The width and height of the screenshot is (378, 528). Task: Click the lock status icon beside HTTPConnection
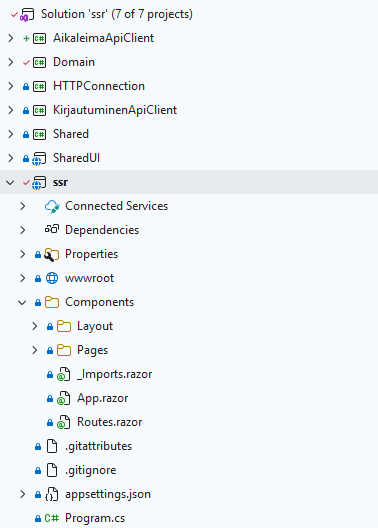click(x=26, y=87)
